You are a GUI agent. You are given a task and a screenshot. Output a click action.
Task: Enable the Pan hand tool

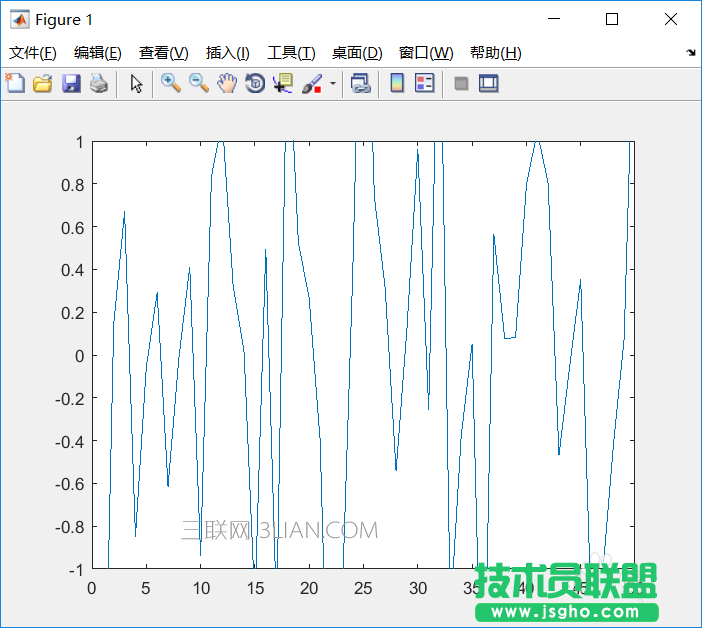(x=227, y=83)
